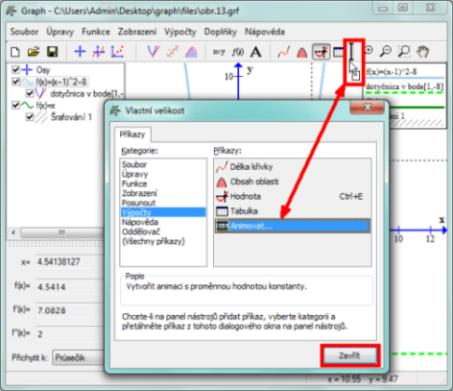Click the zoom out magnifier icon
This screenshot has width=453, height=391.
click(386, 51)
